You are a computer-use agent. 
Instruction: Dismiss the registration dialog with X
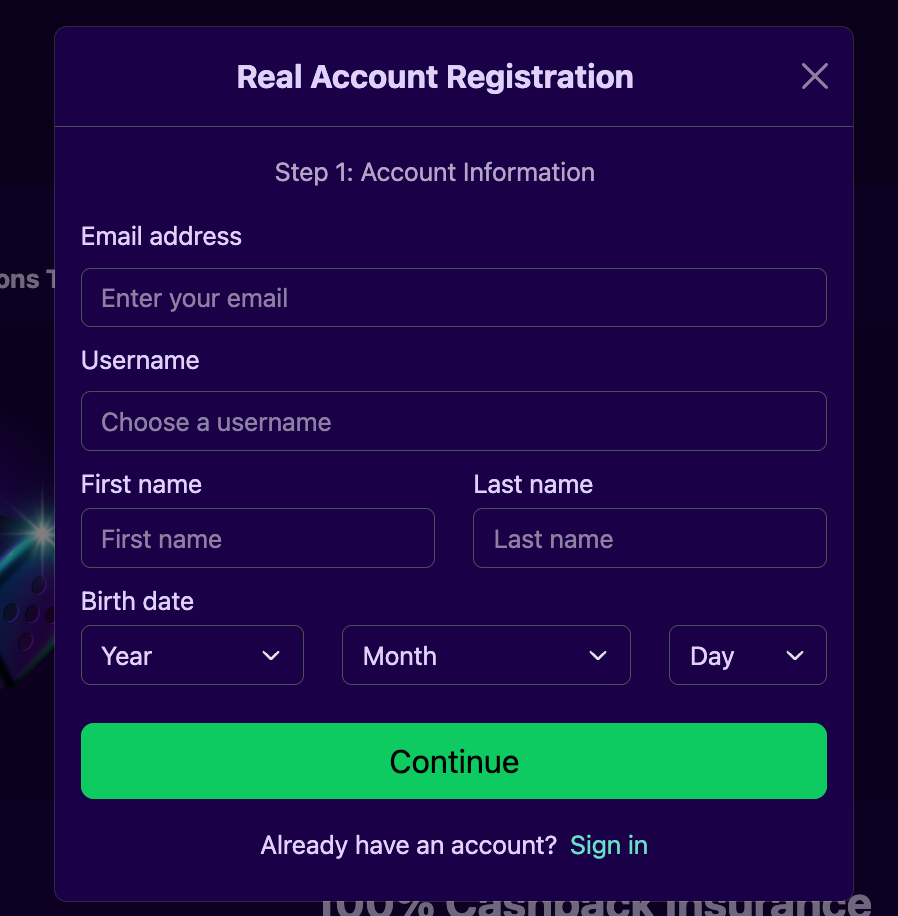click(814, 76)
